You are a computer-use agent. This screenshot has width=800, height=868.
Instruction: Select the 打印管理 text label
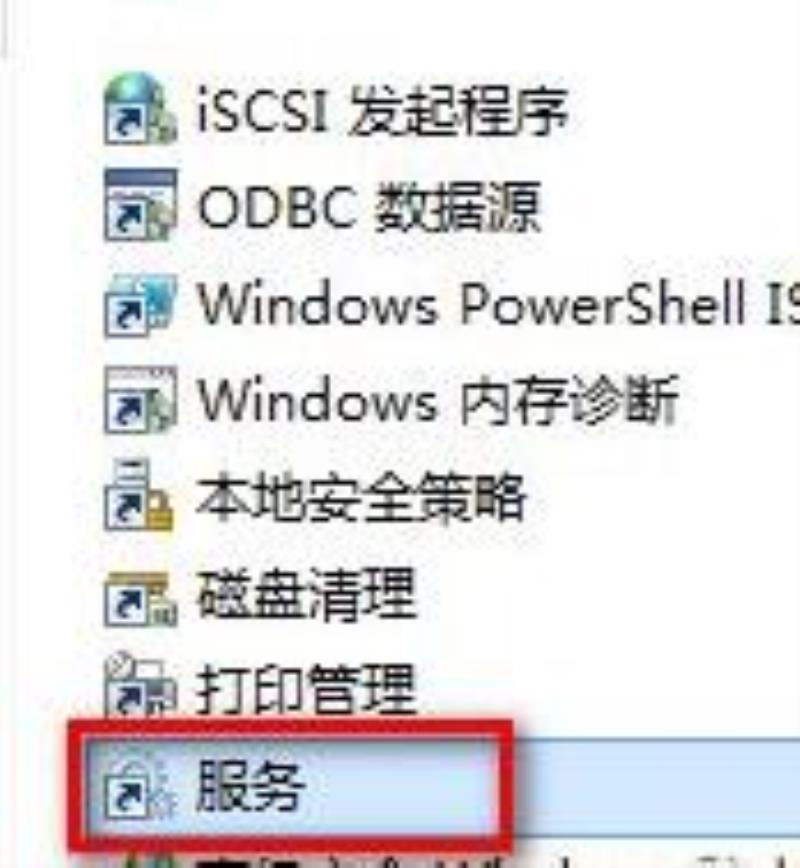pyautogui.click(x=306, y=690)
